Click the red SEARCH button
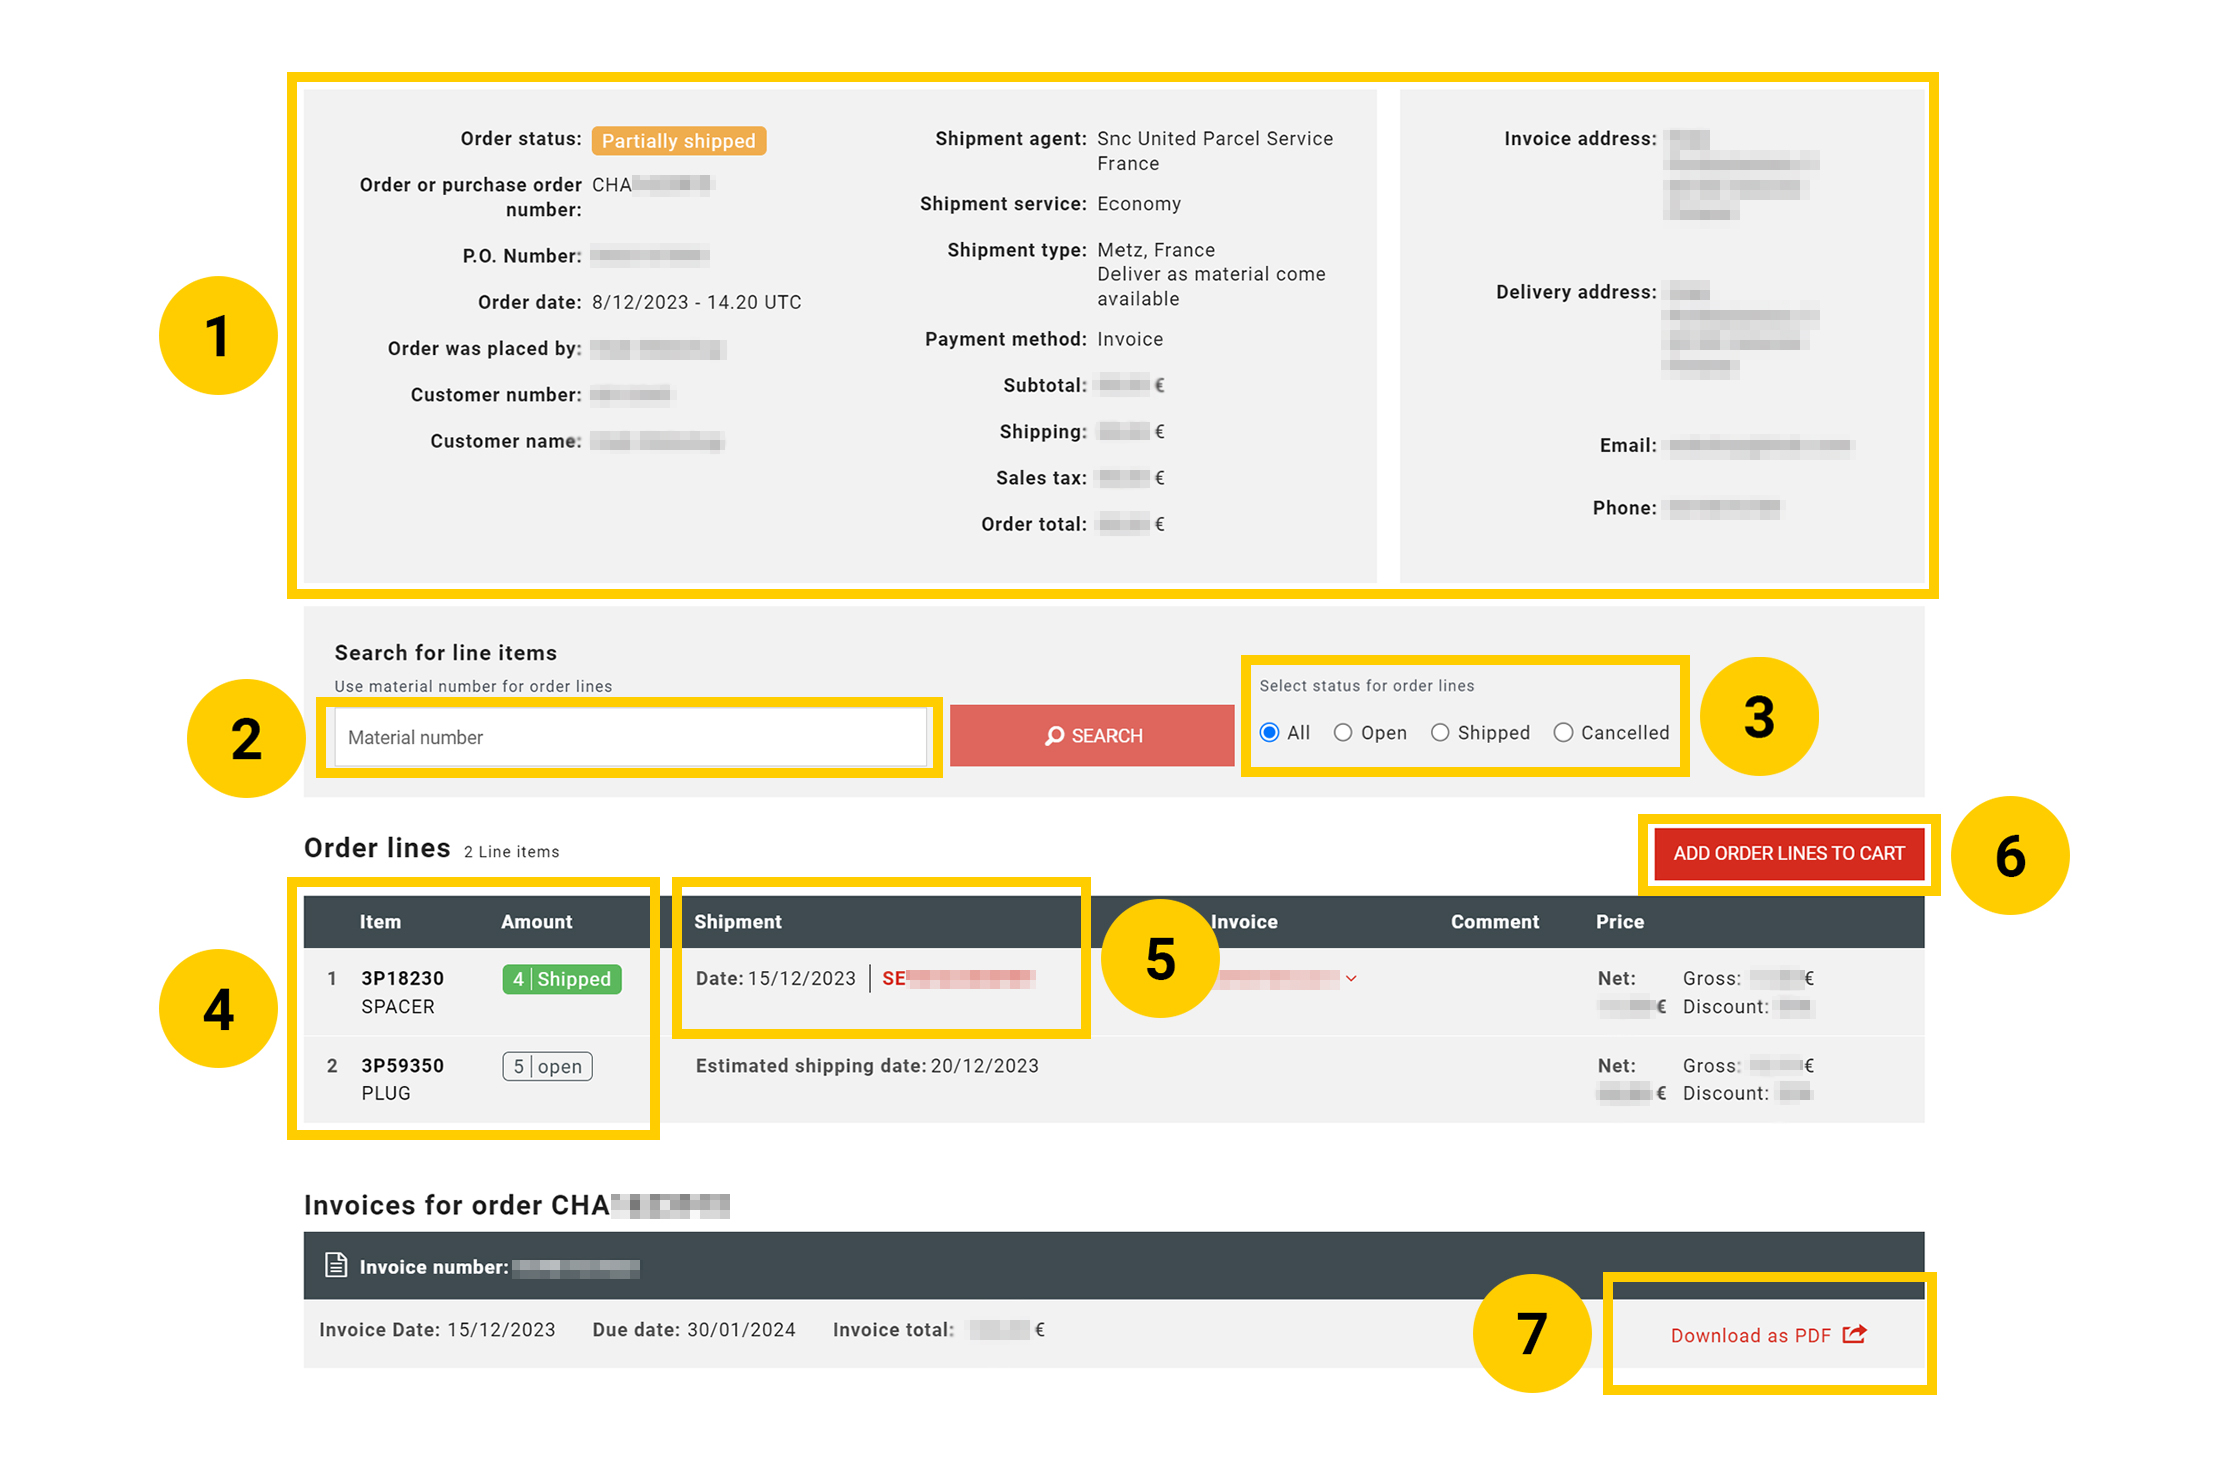The height and width of the screenshot is (1467, 2226). point(1091,736)
